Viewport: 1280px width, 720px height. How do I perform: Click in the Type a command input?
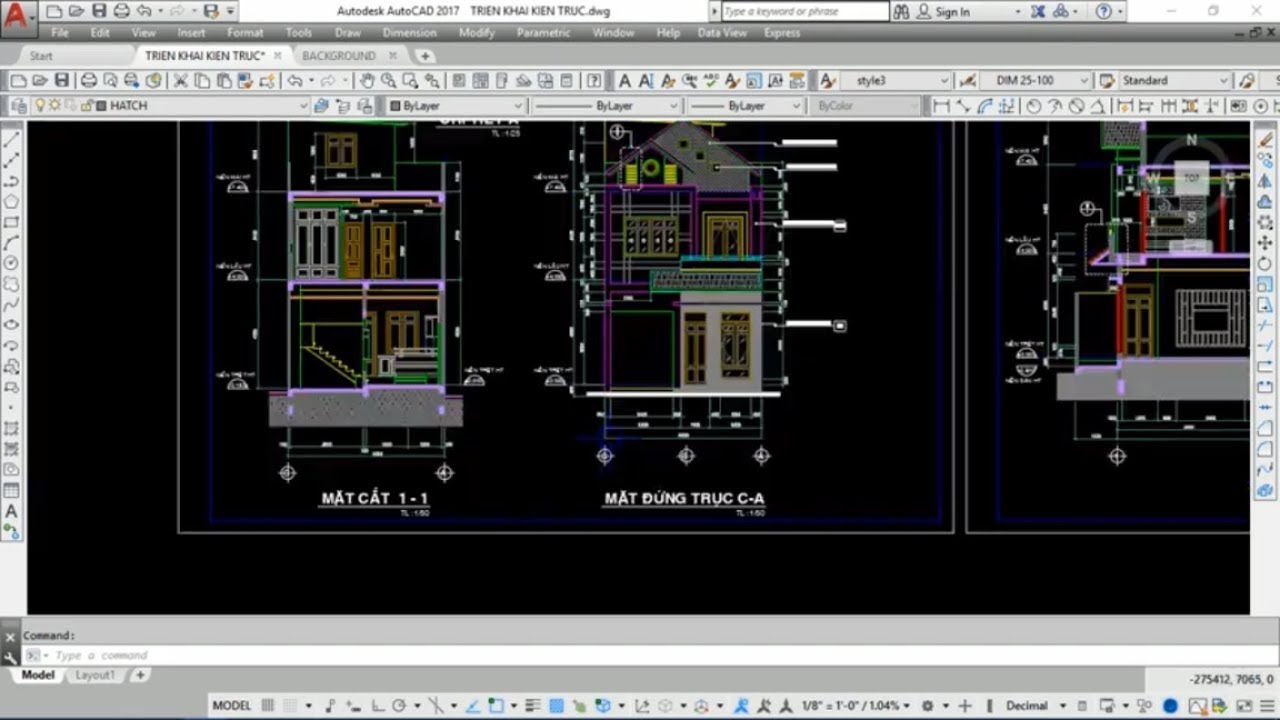coord(640,655)
